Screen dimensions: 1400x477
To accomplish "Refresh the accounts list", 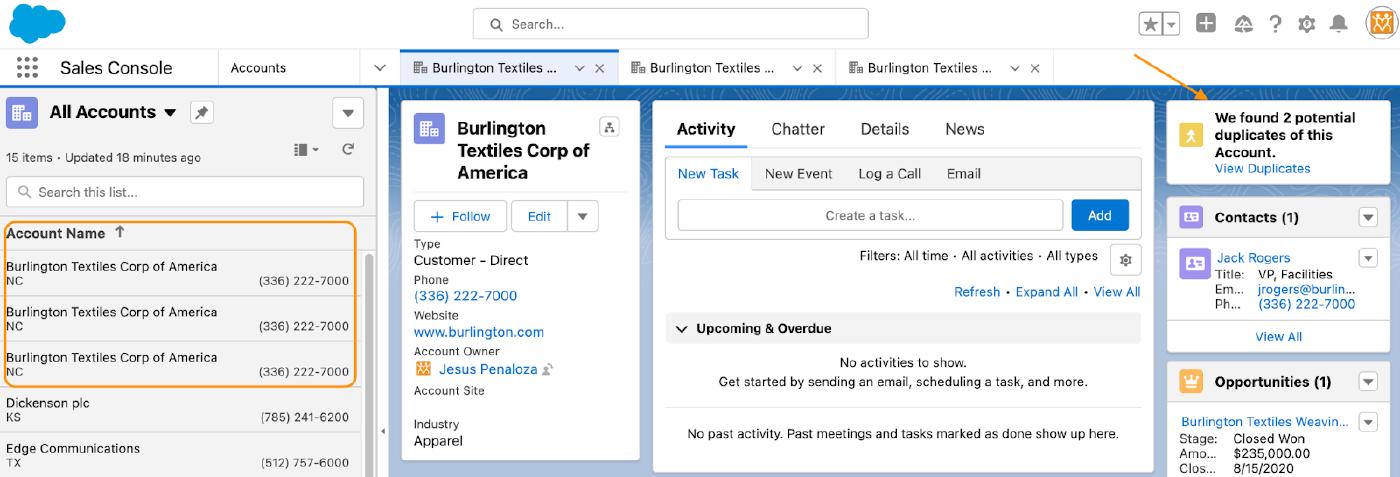I will [x=348, y=149].
